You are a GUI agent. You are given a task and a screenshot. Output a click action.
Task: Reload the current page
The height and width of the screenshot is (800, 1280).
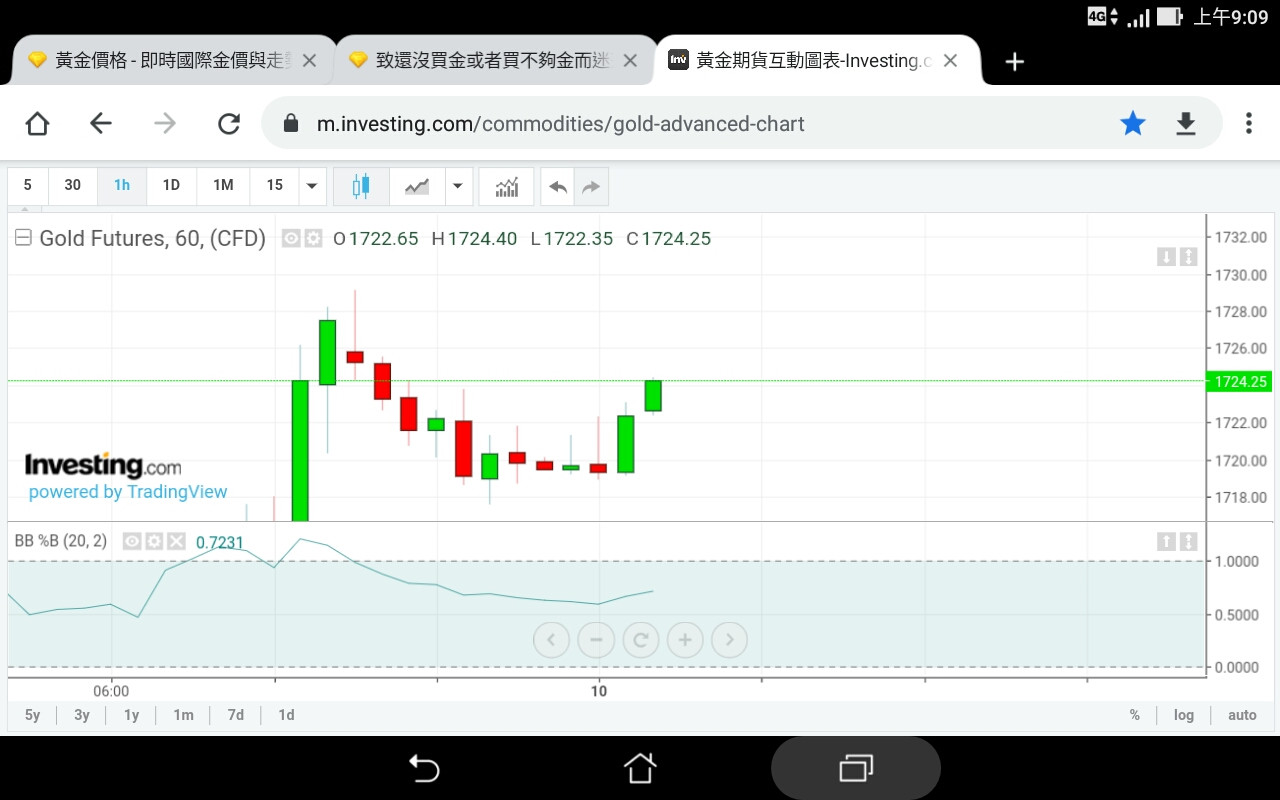point(229,123)
